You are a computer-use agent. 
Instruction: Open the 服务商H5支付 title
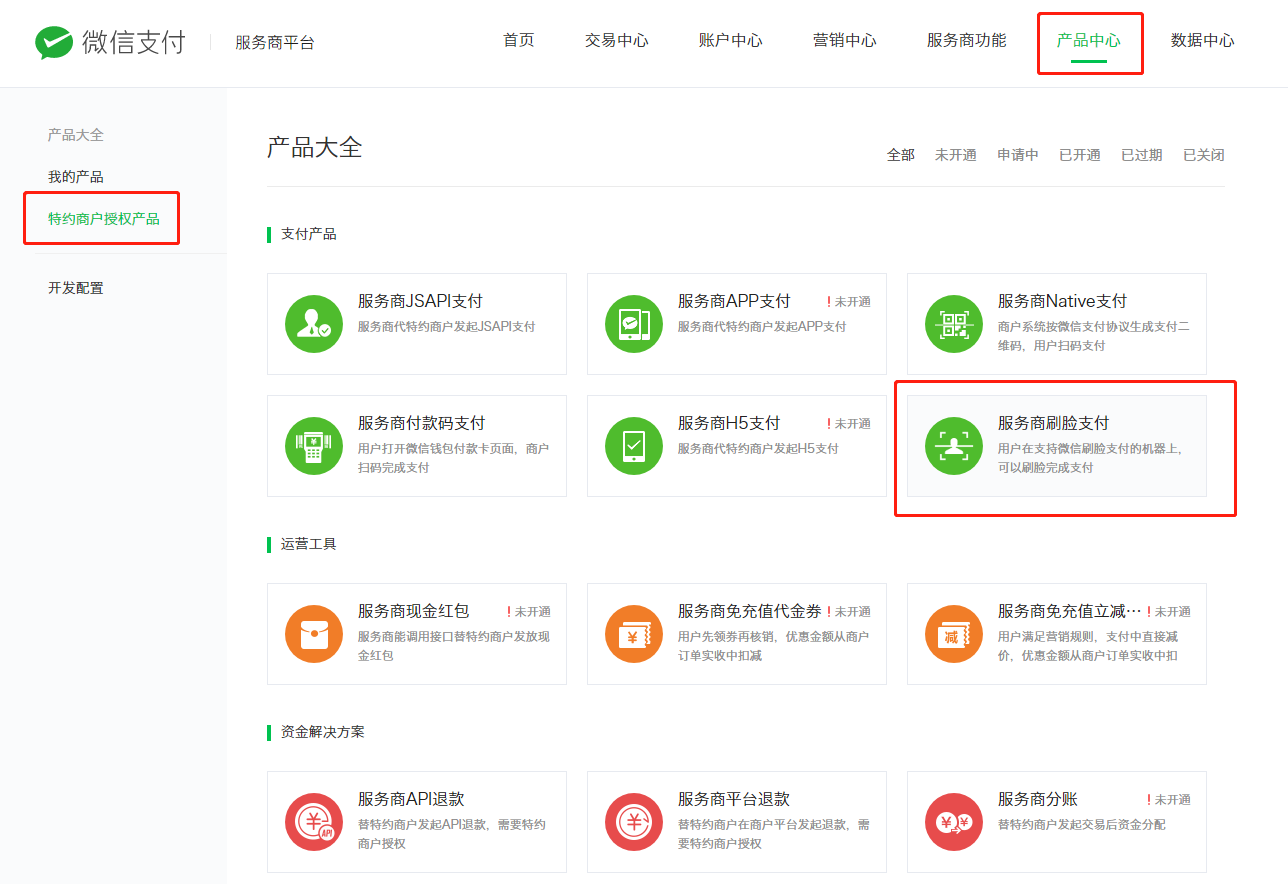(729, 423)
